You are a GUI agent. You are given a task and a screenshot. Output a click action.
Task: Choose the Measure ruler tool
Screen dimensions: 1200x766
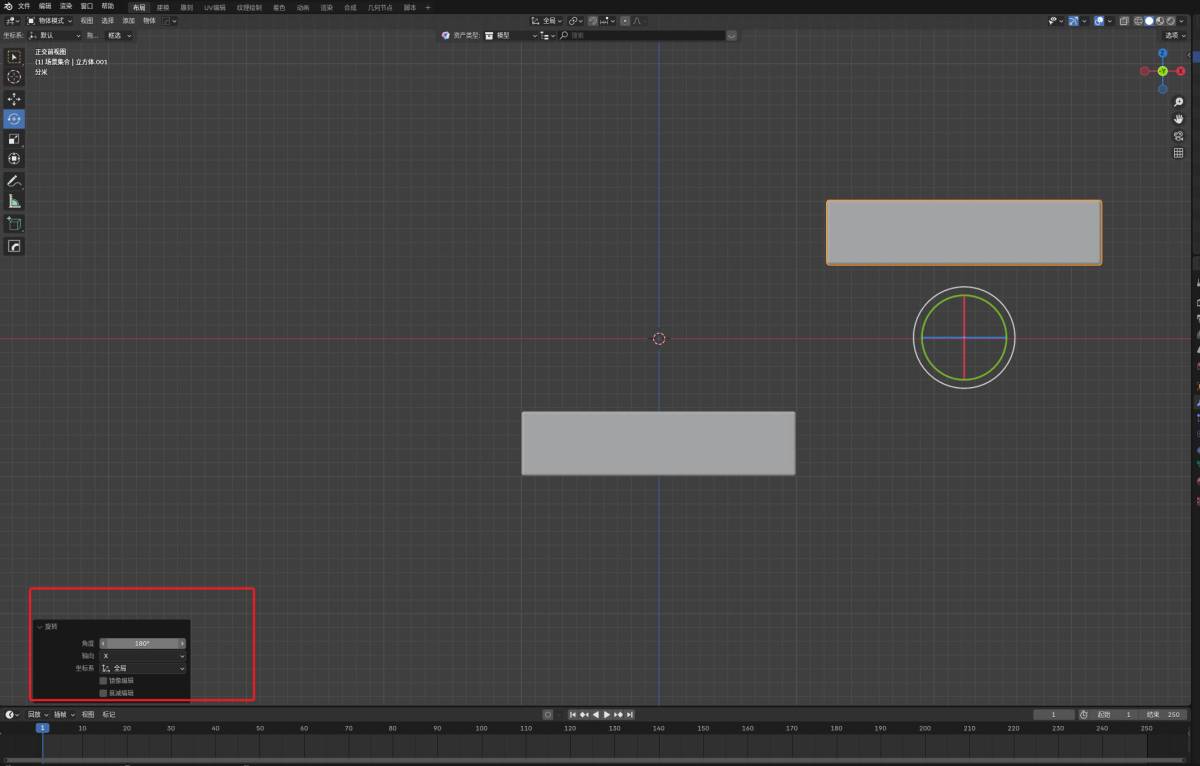[14, 202]
